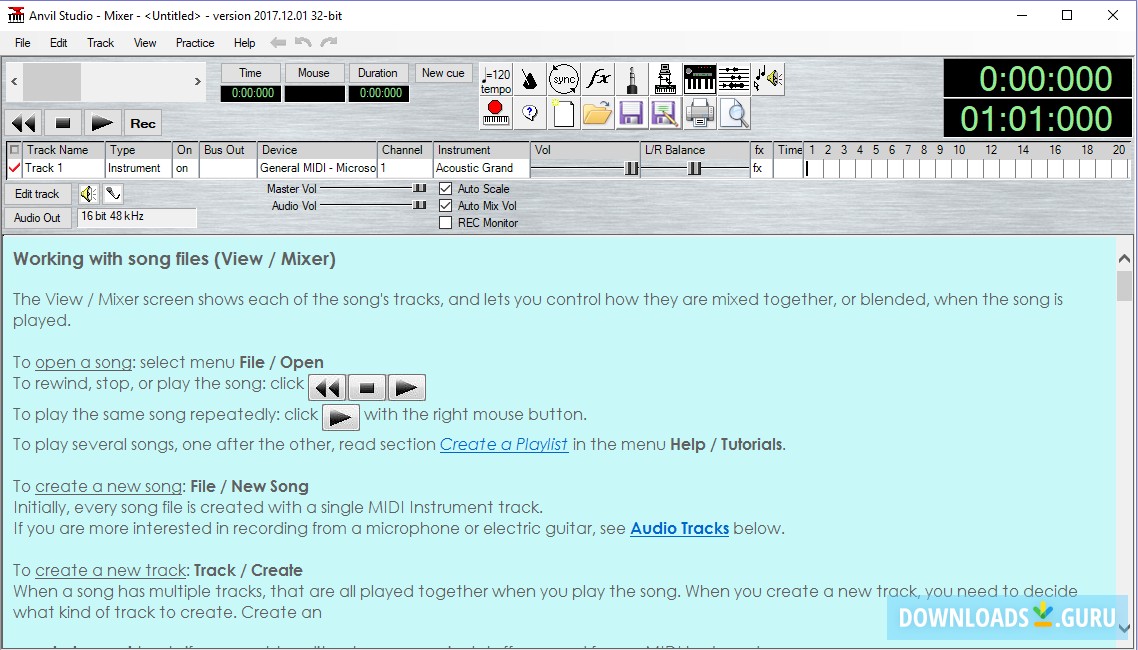Click the New cue button
The image size is (1138, 650).
tap(443, 73)
